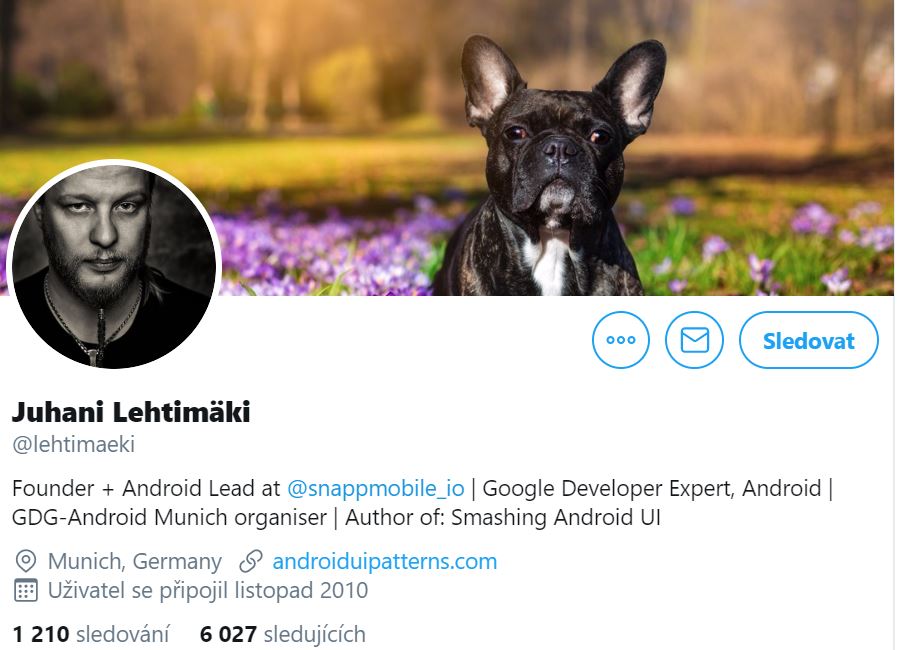The width and height of the screenshot is (905, 650).
Task: Click the GDG-Android Munich organiser text
Action: 169,517
